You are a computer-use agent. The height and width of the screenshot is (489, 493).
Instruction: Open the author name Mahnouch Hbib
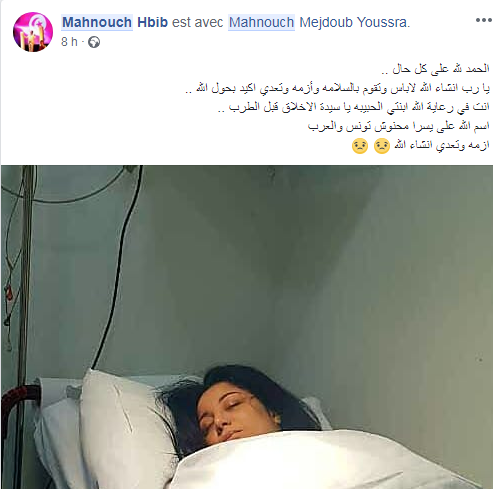[x=115, y=22]
